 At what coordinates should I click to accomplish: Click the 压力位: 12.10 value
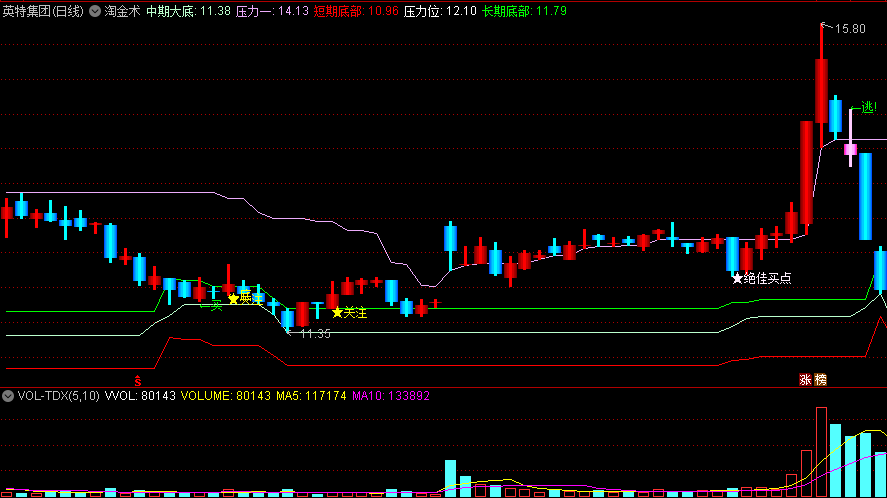[440, 11]
